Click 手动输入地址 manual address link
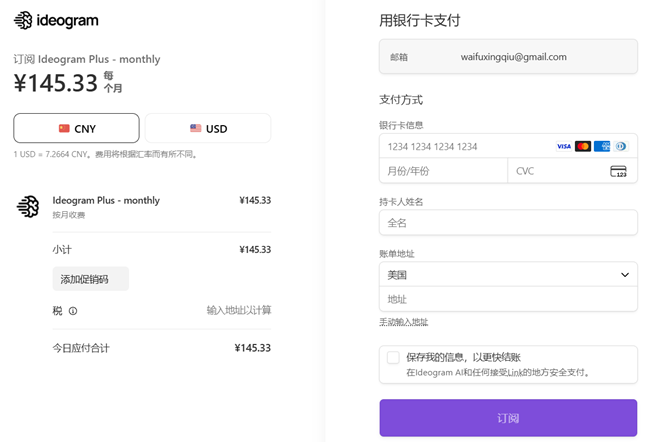 403,322
